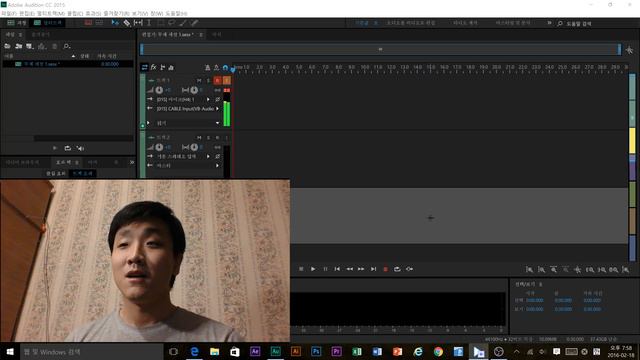640x360 pixels.
Task: Click the Zoom Out Amplitude icon
Action: (x=541, y=269)
